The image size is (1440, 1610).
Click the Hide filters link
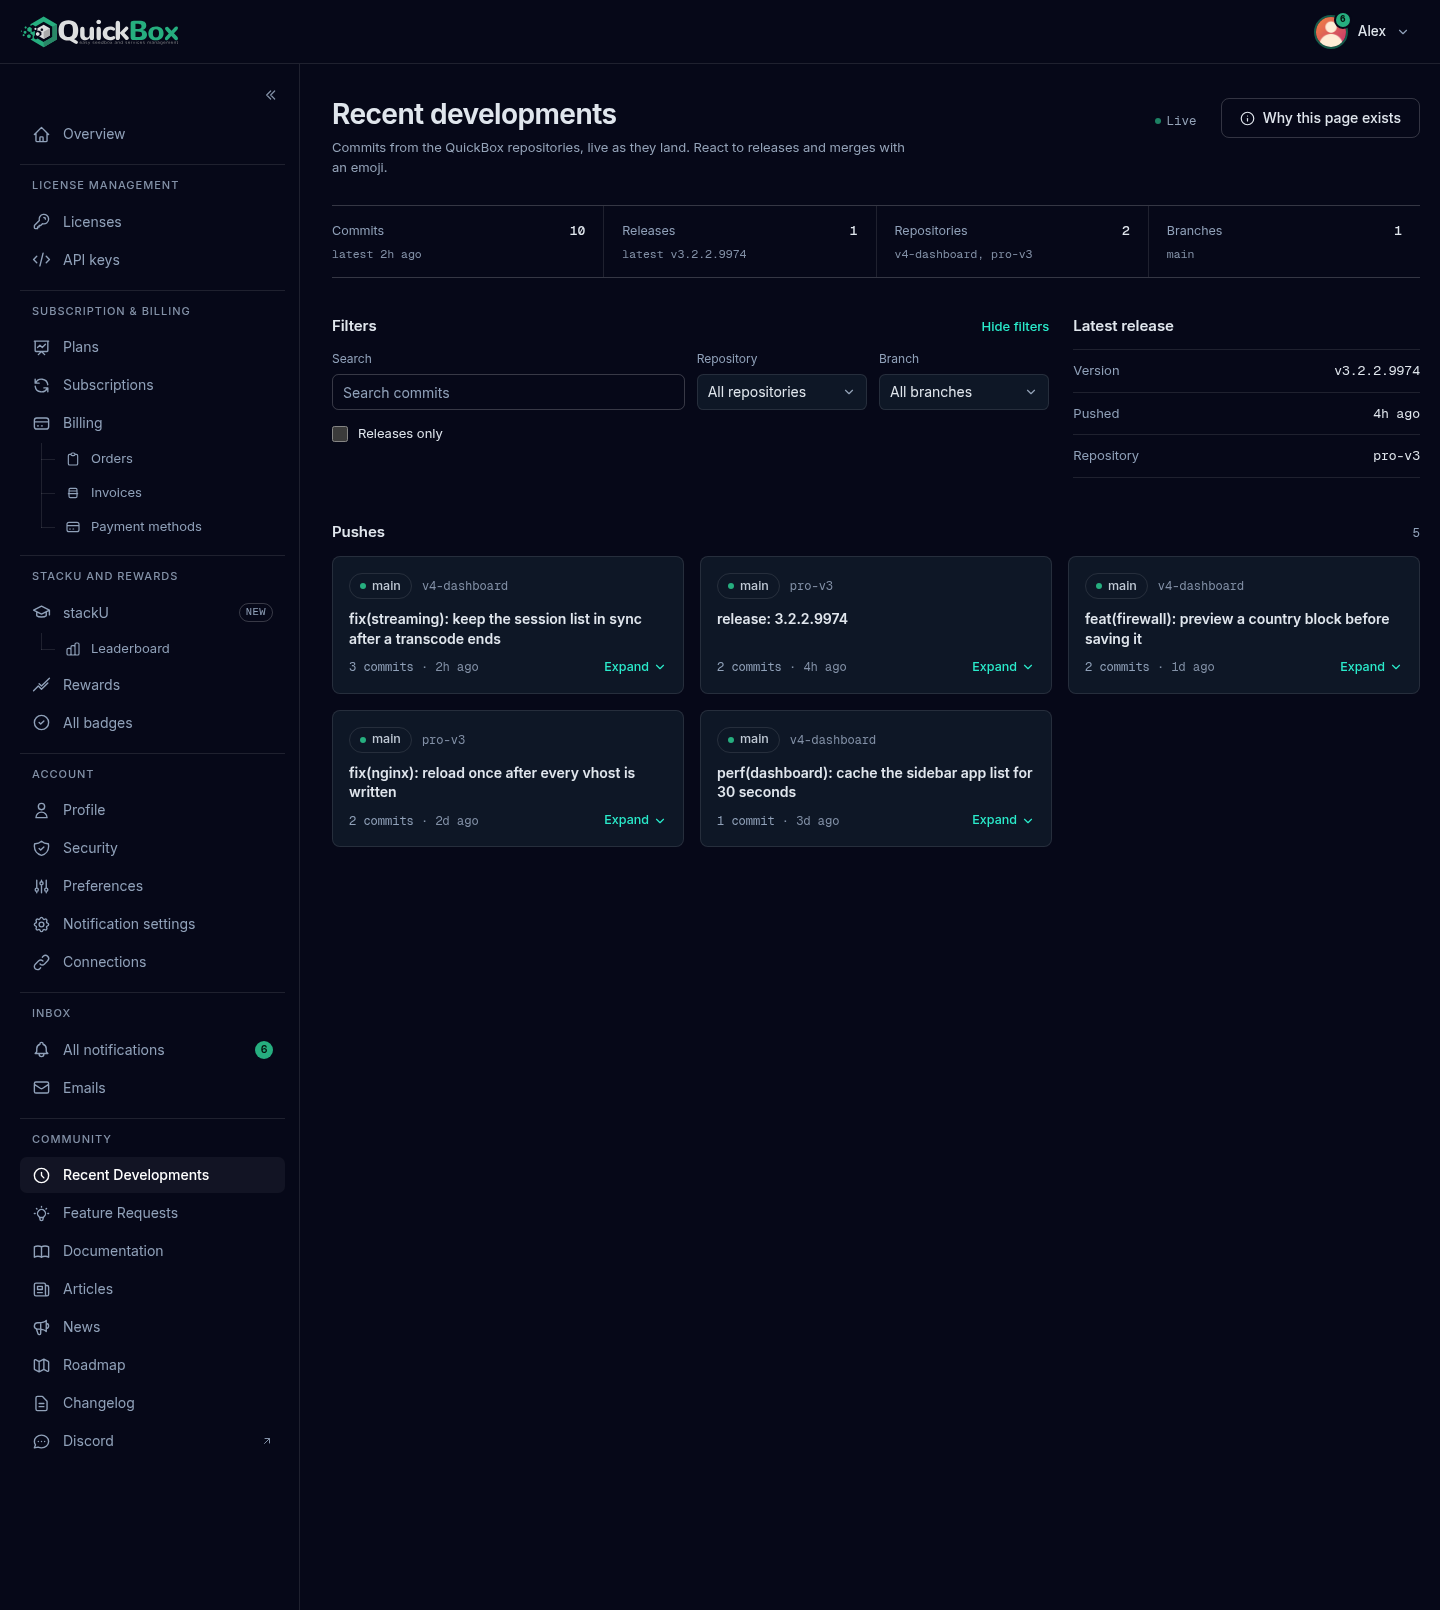tap(1015, 327)
